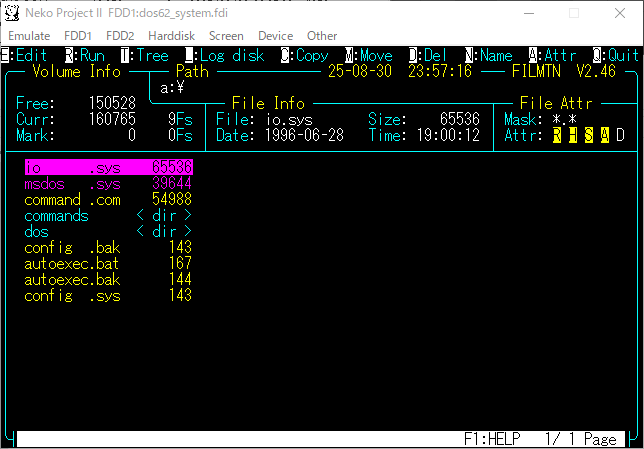Open the Other menu
644x449 pixels.
(322, 36)
